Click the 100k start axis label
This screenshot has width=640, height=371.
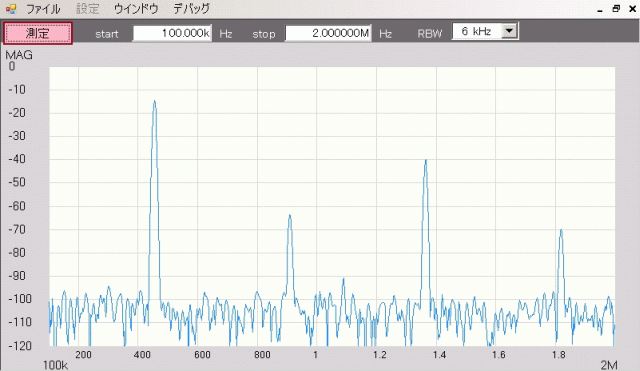[56, 365]
